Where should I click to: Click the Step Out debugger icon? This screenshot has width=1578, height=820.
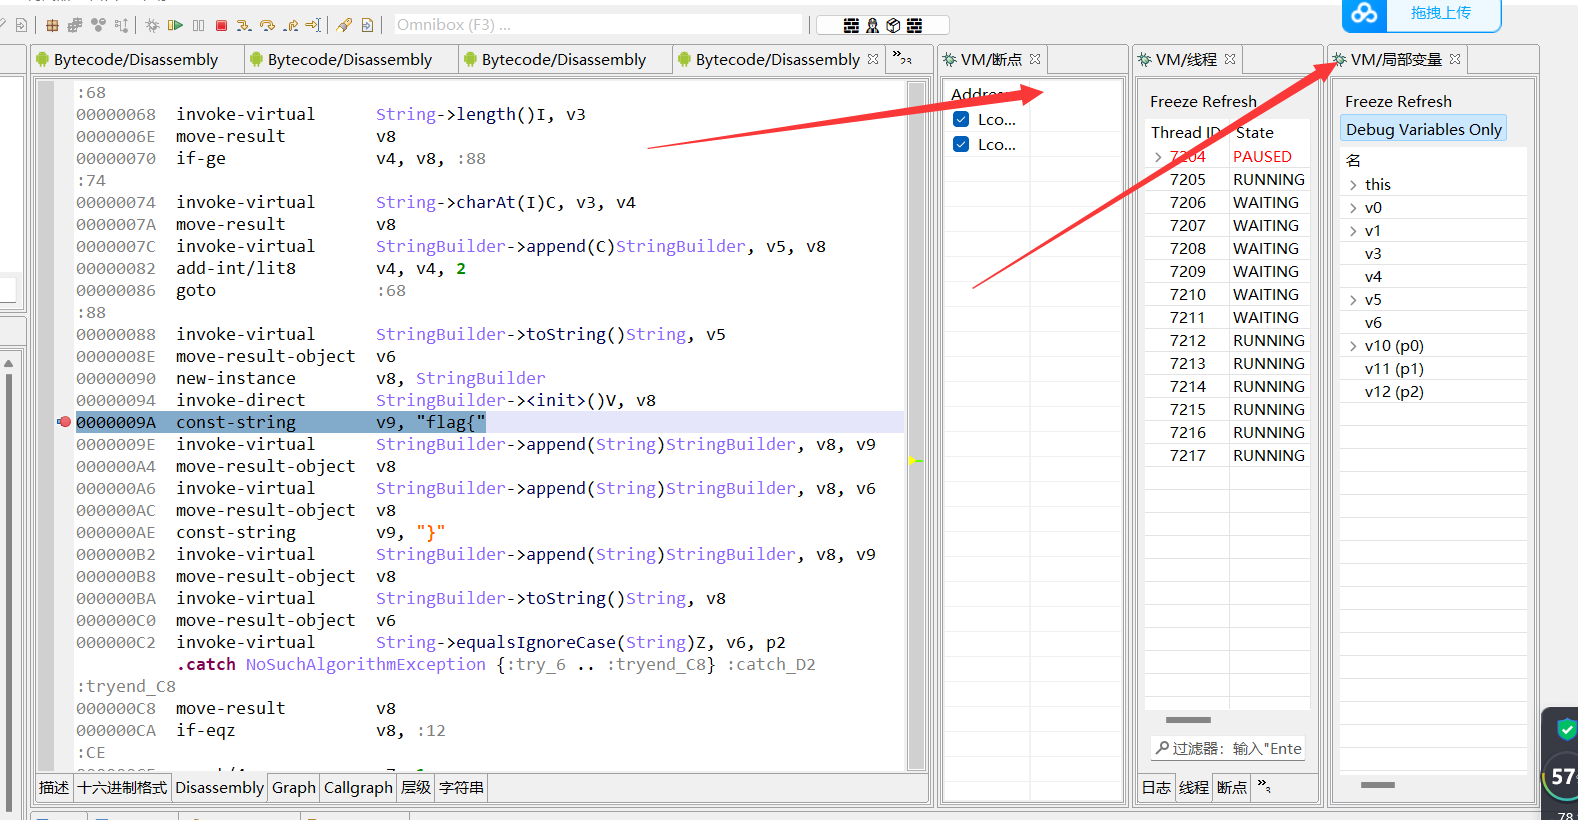(x=290, y=25)
